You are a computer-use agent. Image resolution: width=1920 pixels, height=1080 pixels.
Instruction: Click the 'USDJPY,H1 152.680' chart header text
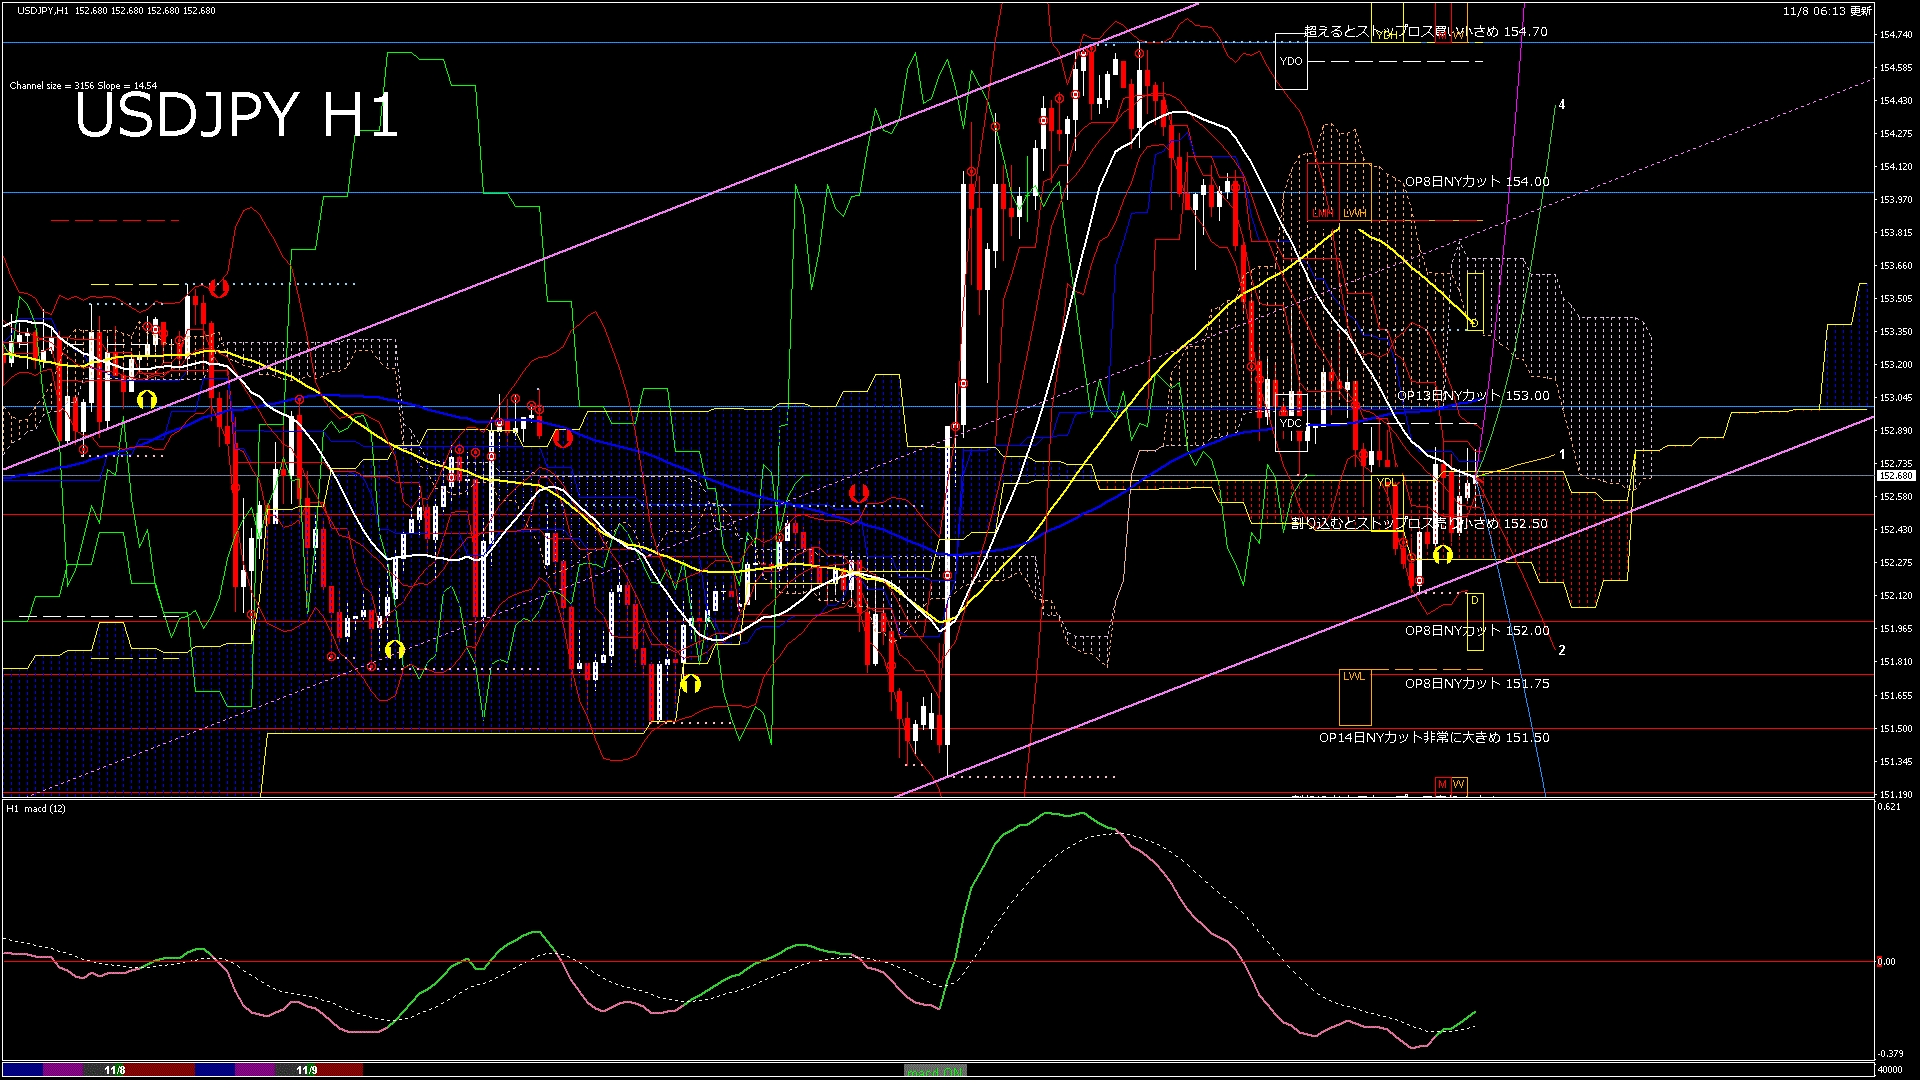click(116, 11)
